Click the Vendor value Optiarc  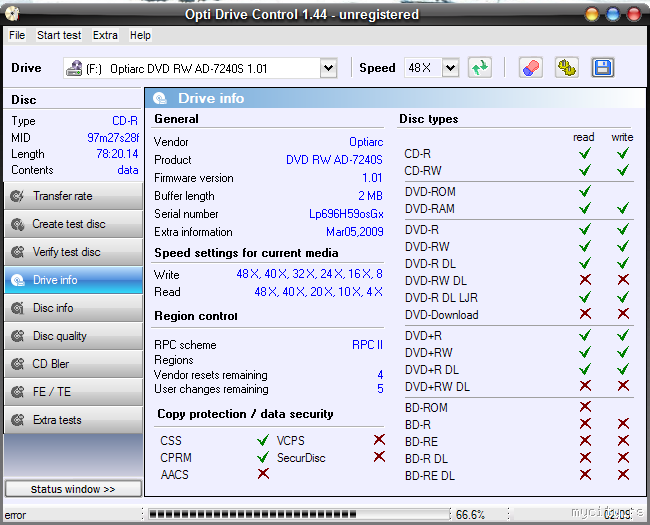click(366, 142)
